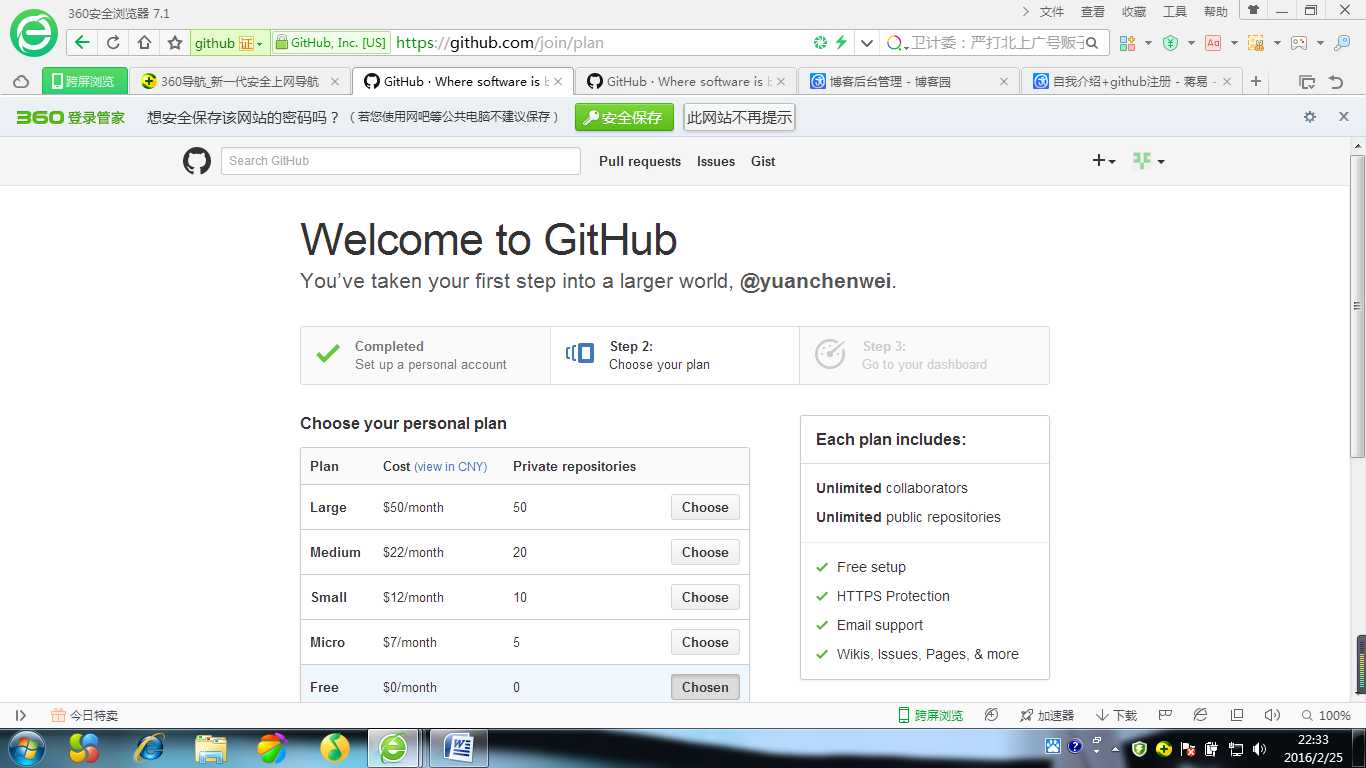The image size is (1366, 768).
Task: Toggle the sidebar expand icon in status bar
Action: pos(20,715)
